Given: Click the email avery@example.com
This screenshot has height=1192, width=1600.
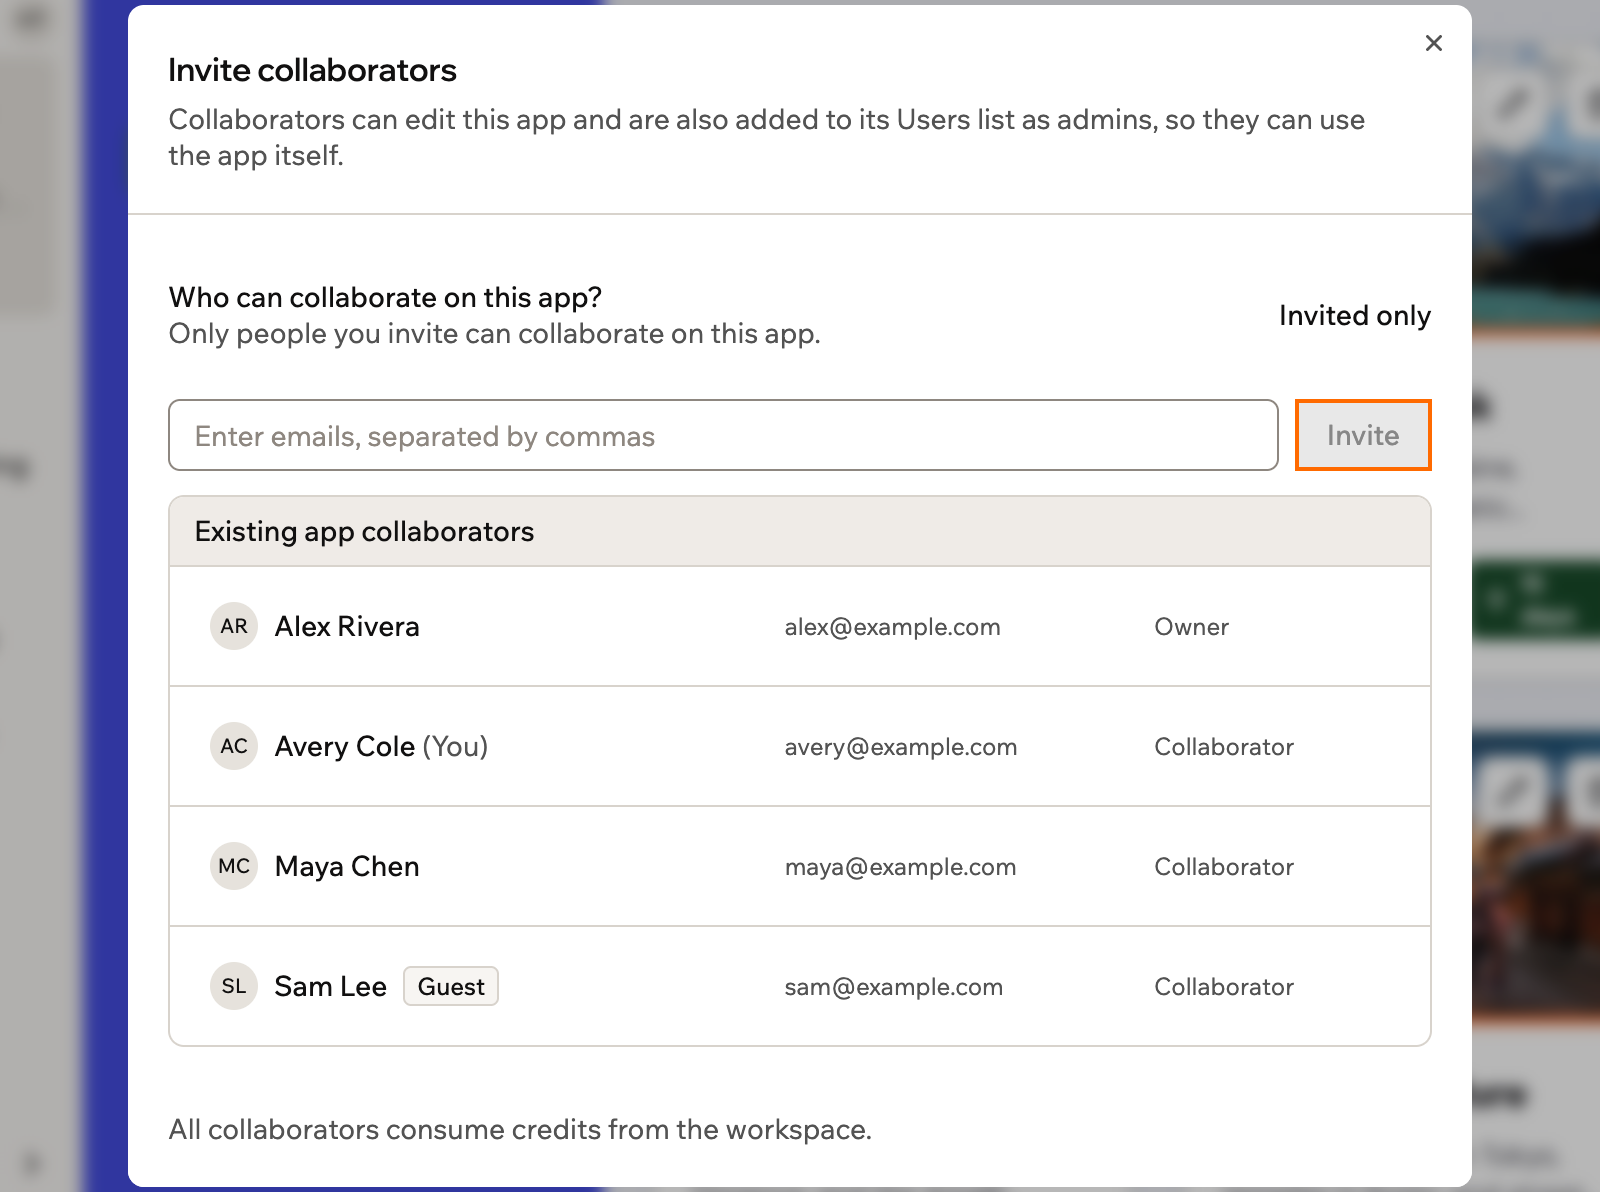Looking at the screenshot, I should [900, 747].
